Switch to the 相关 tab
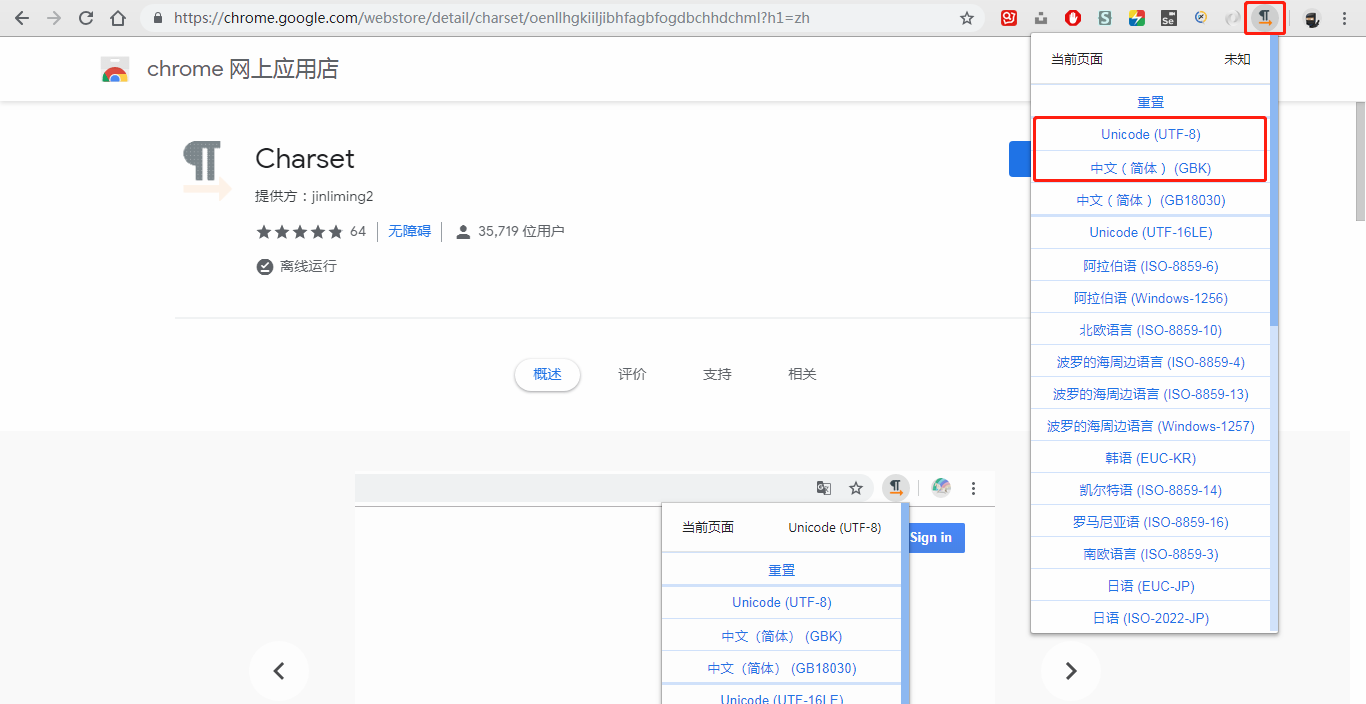This screenshot has width=1366, height=704. pos(802,374)
